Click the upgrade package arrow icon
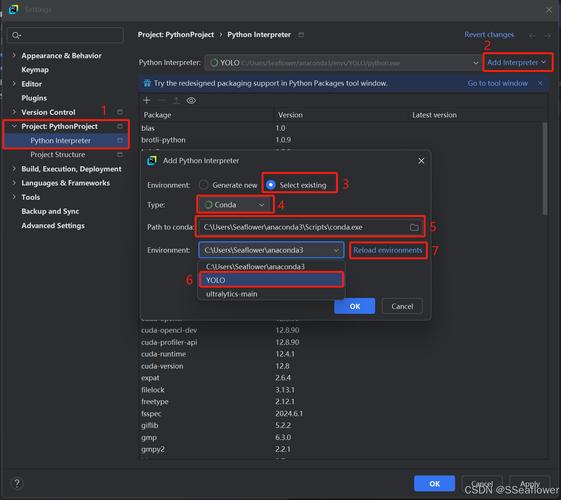Viewport: 561px width, 500px height. click(x=176, y=101)
